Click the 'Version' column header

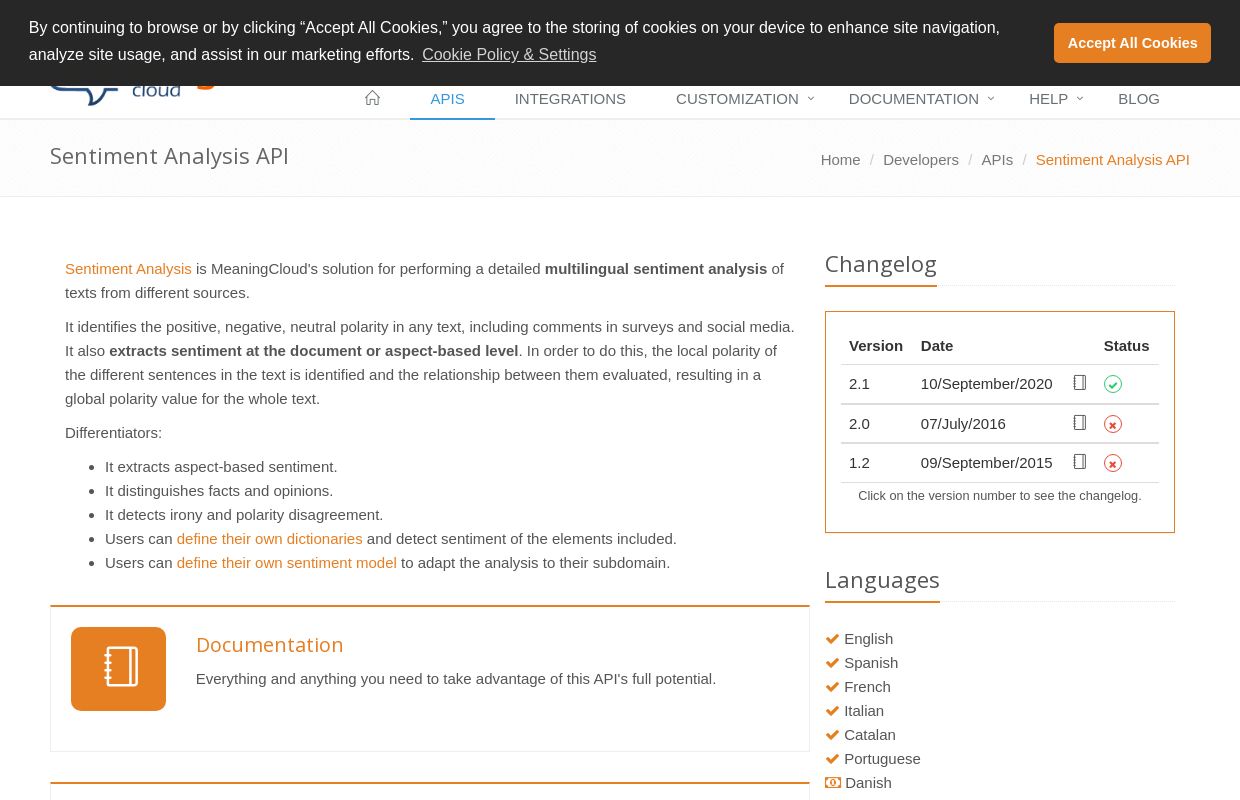(876, 345)
